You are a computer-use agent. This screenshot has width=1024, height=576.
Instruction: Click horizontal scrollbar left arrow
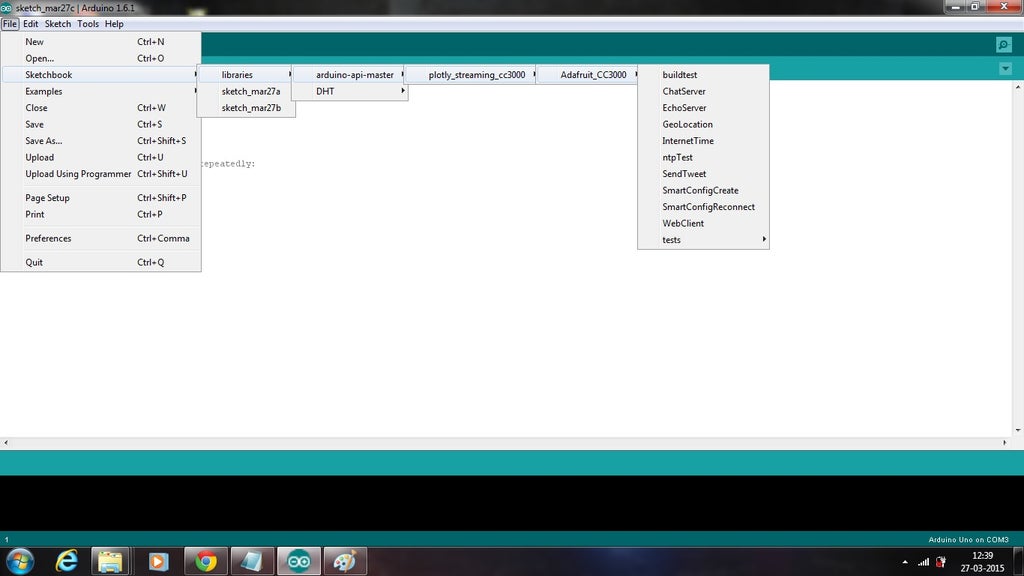(6, 443)
